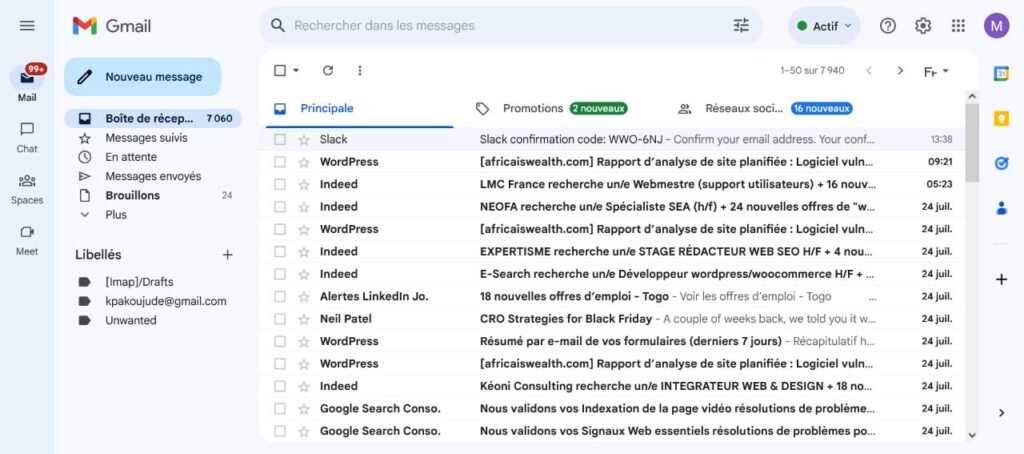Expand the Plus folder list
Screen dimensions: 1024x454
coord(116,214)
